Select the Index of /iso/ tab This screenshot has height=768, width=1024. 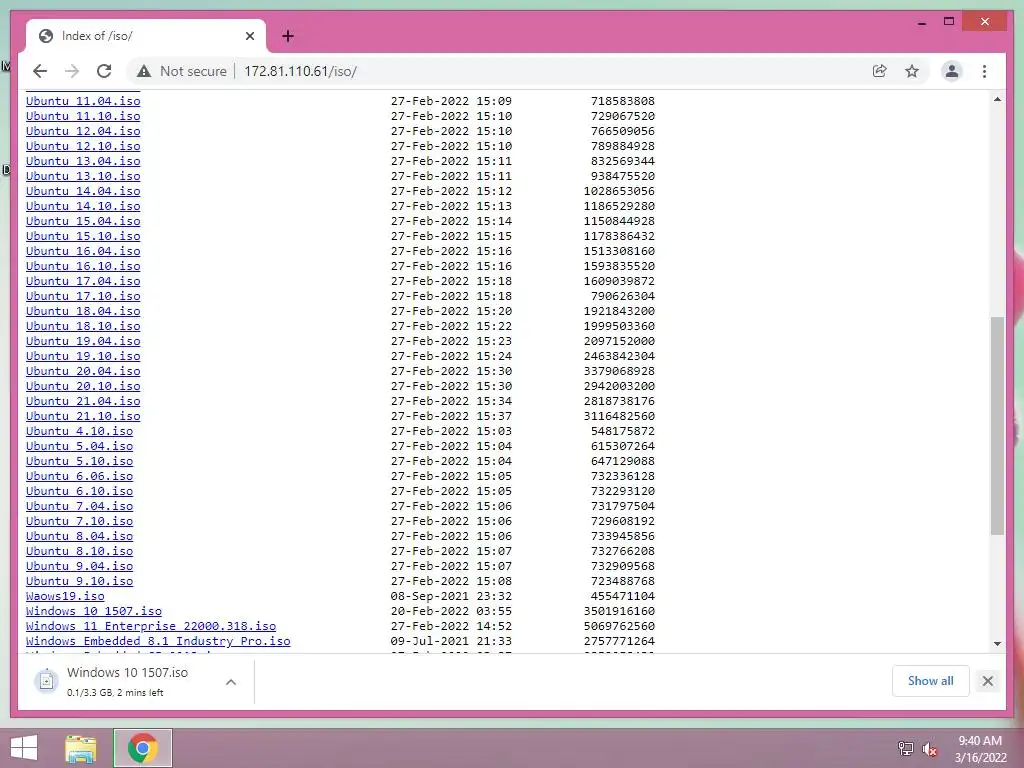click(x=146, y=36)
